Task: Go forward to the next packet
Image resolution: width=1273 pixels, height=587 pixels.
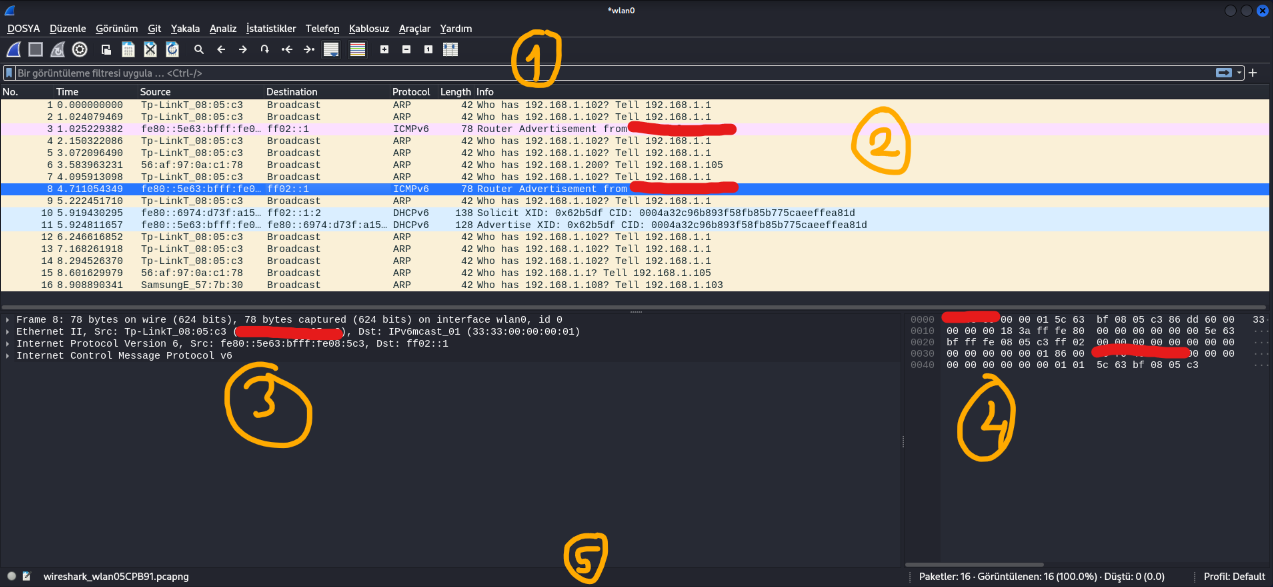Action: [x=243, y=48]
